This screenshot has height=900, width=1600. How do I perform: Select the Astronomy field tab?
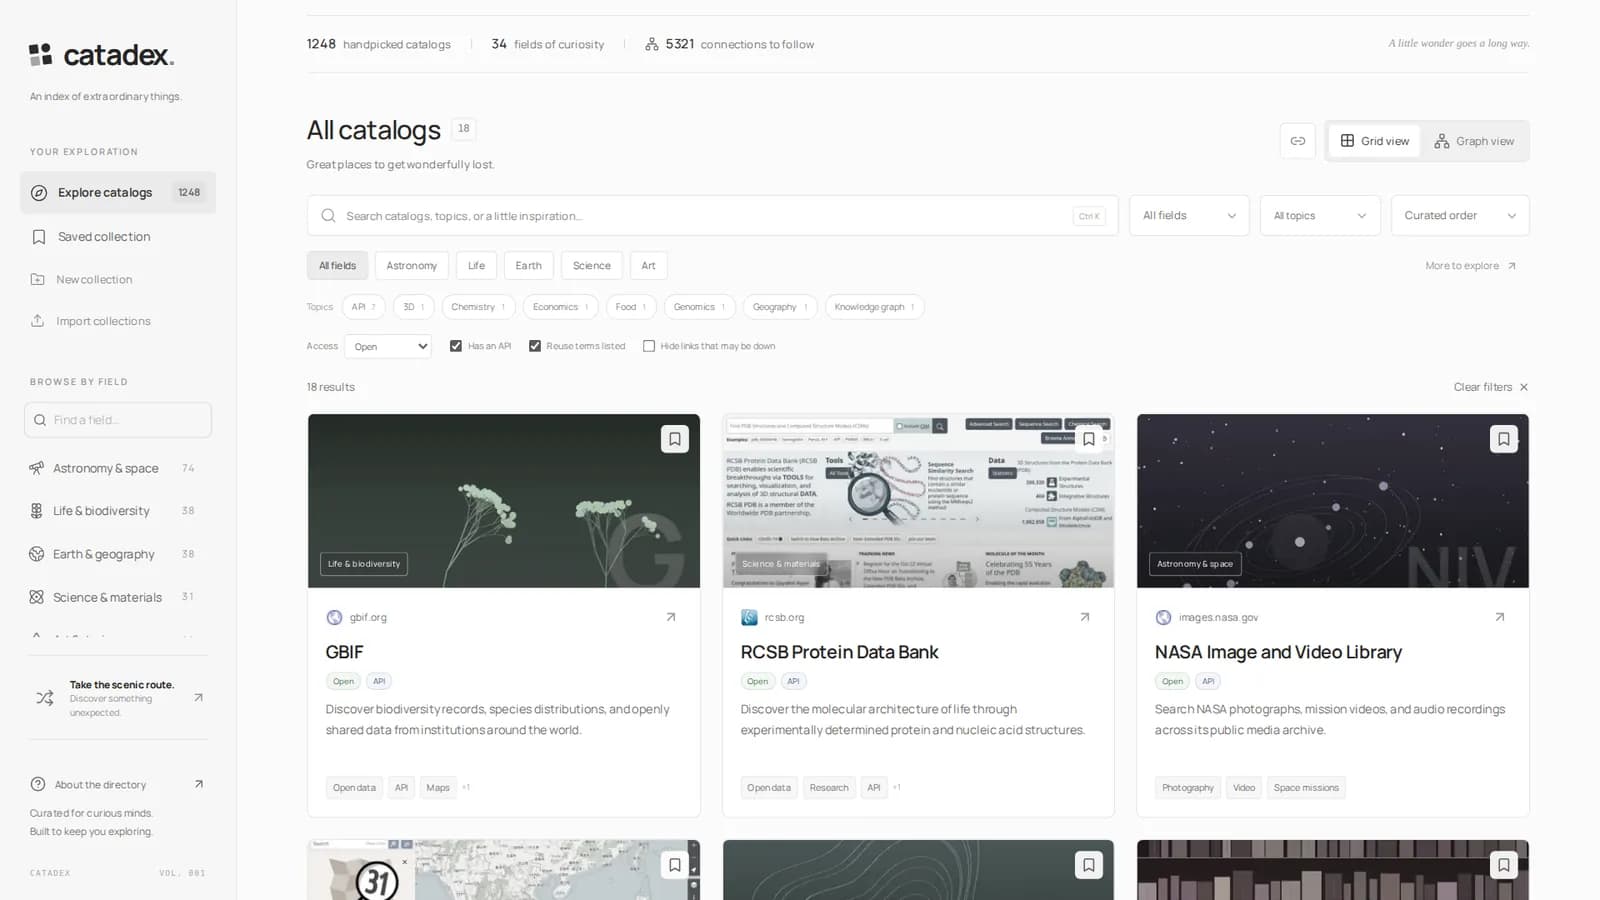(x=412, y=266)
